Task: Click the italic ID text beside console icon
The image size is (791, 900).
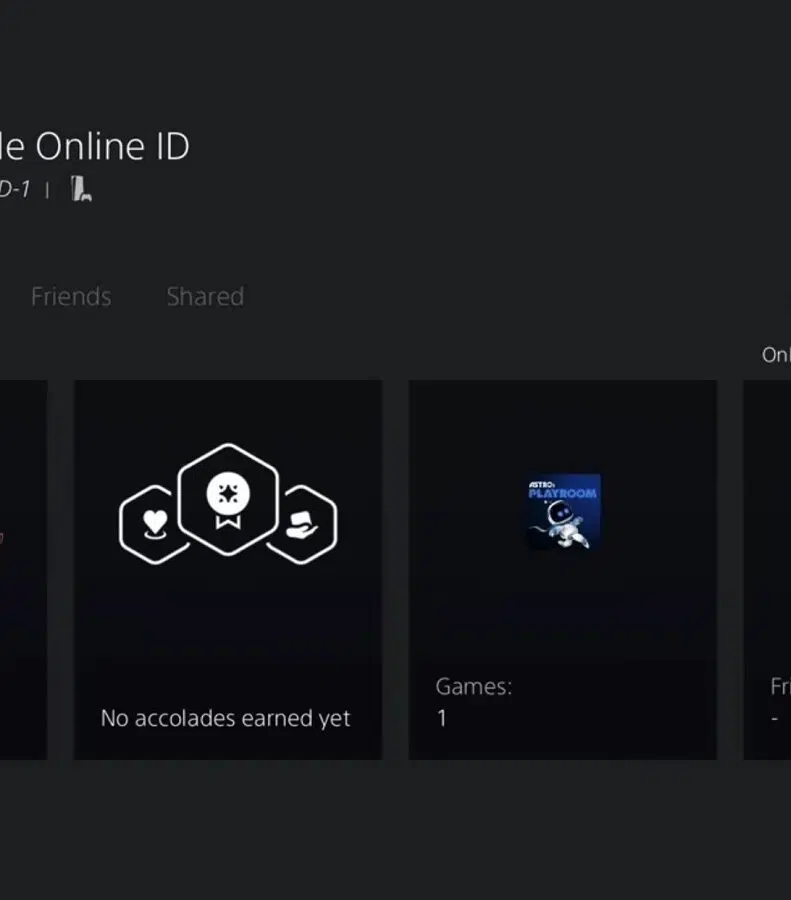Action: tap(14, 189)
